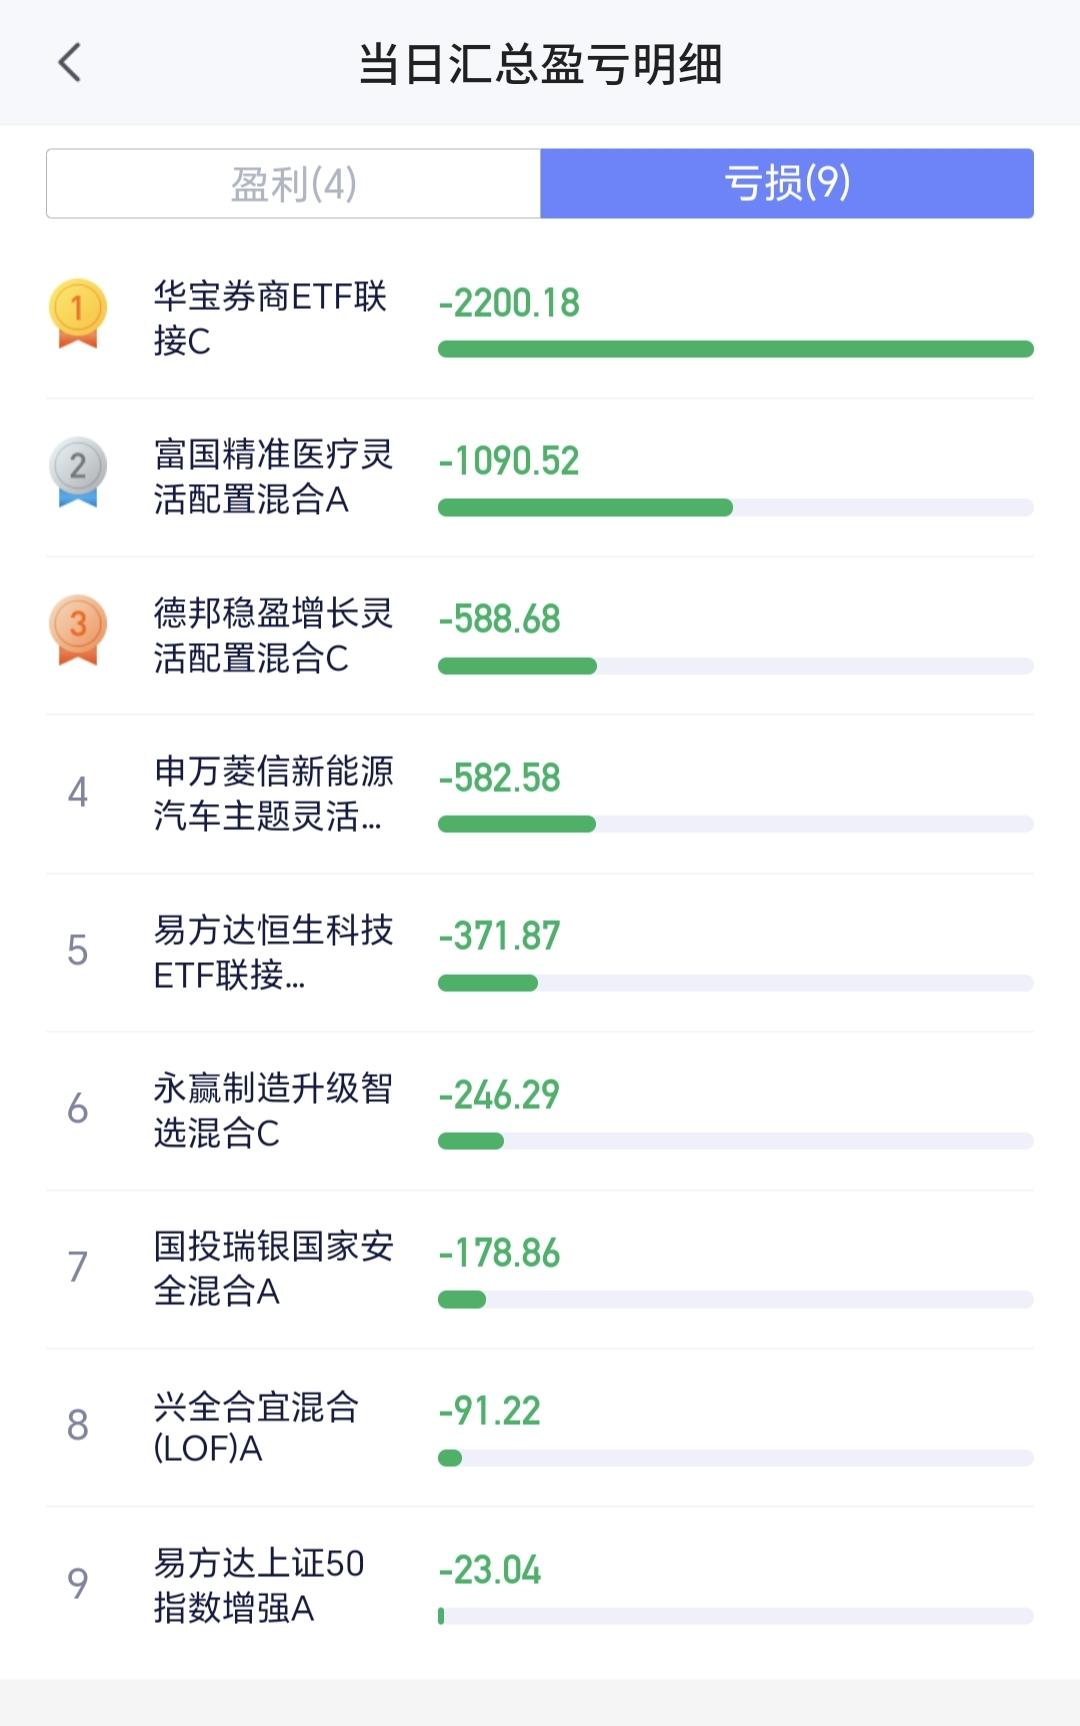Open the 国投瑞银国家安全混合A fund
This screenshot has width=1080, height=1726.
point(540,1269)
